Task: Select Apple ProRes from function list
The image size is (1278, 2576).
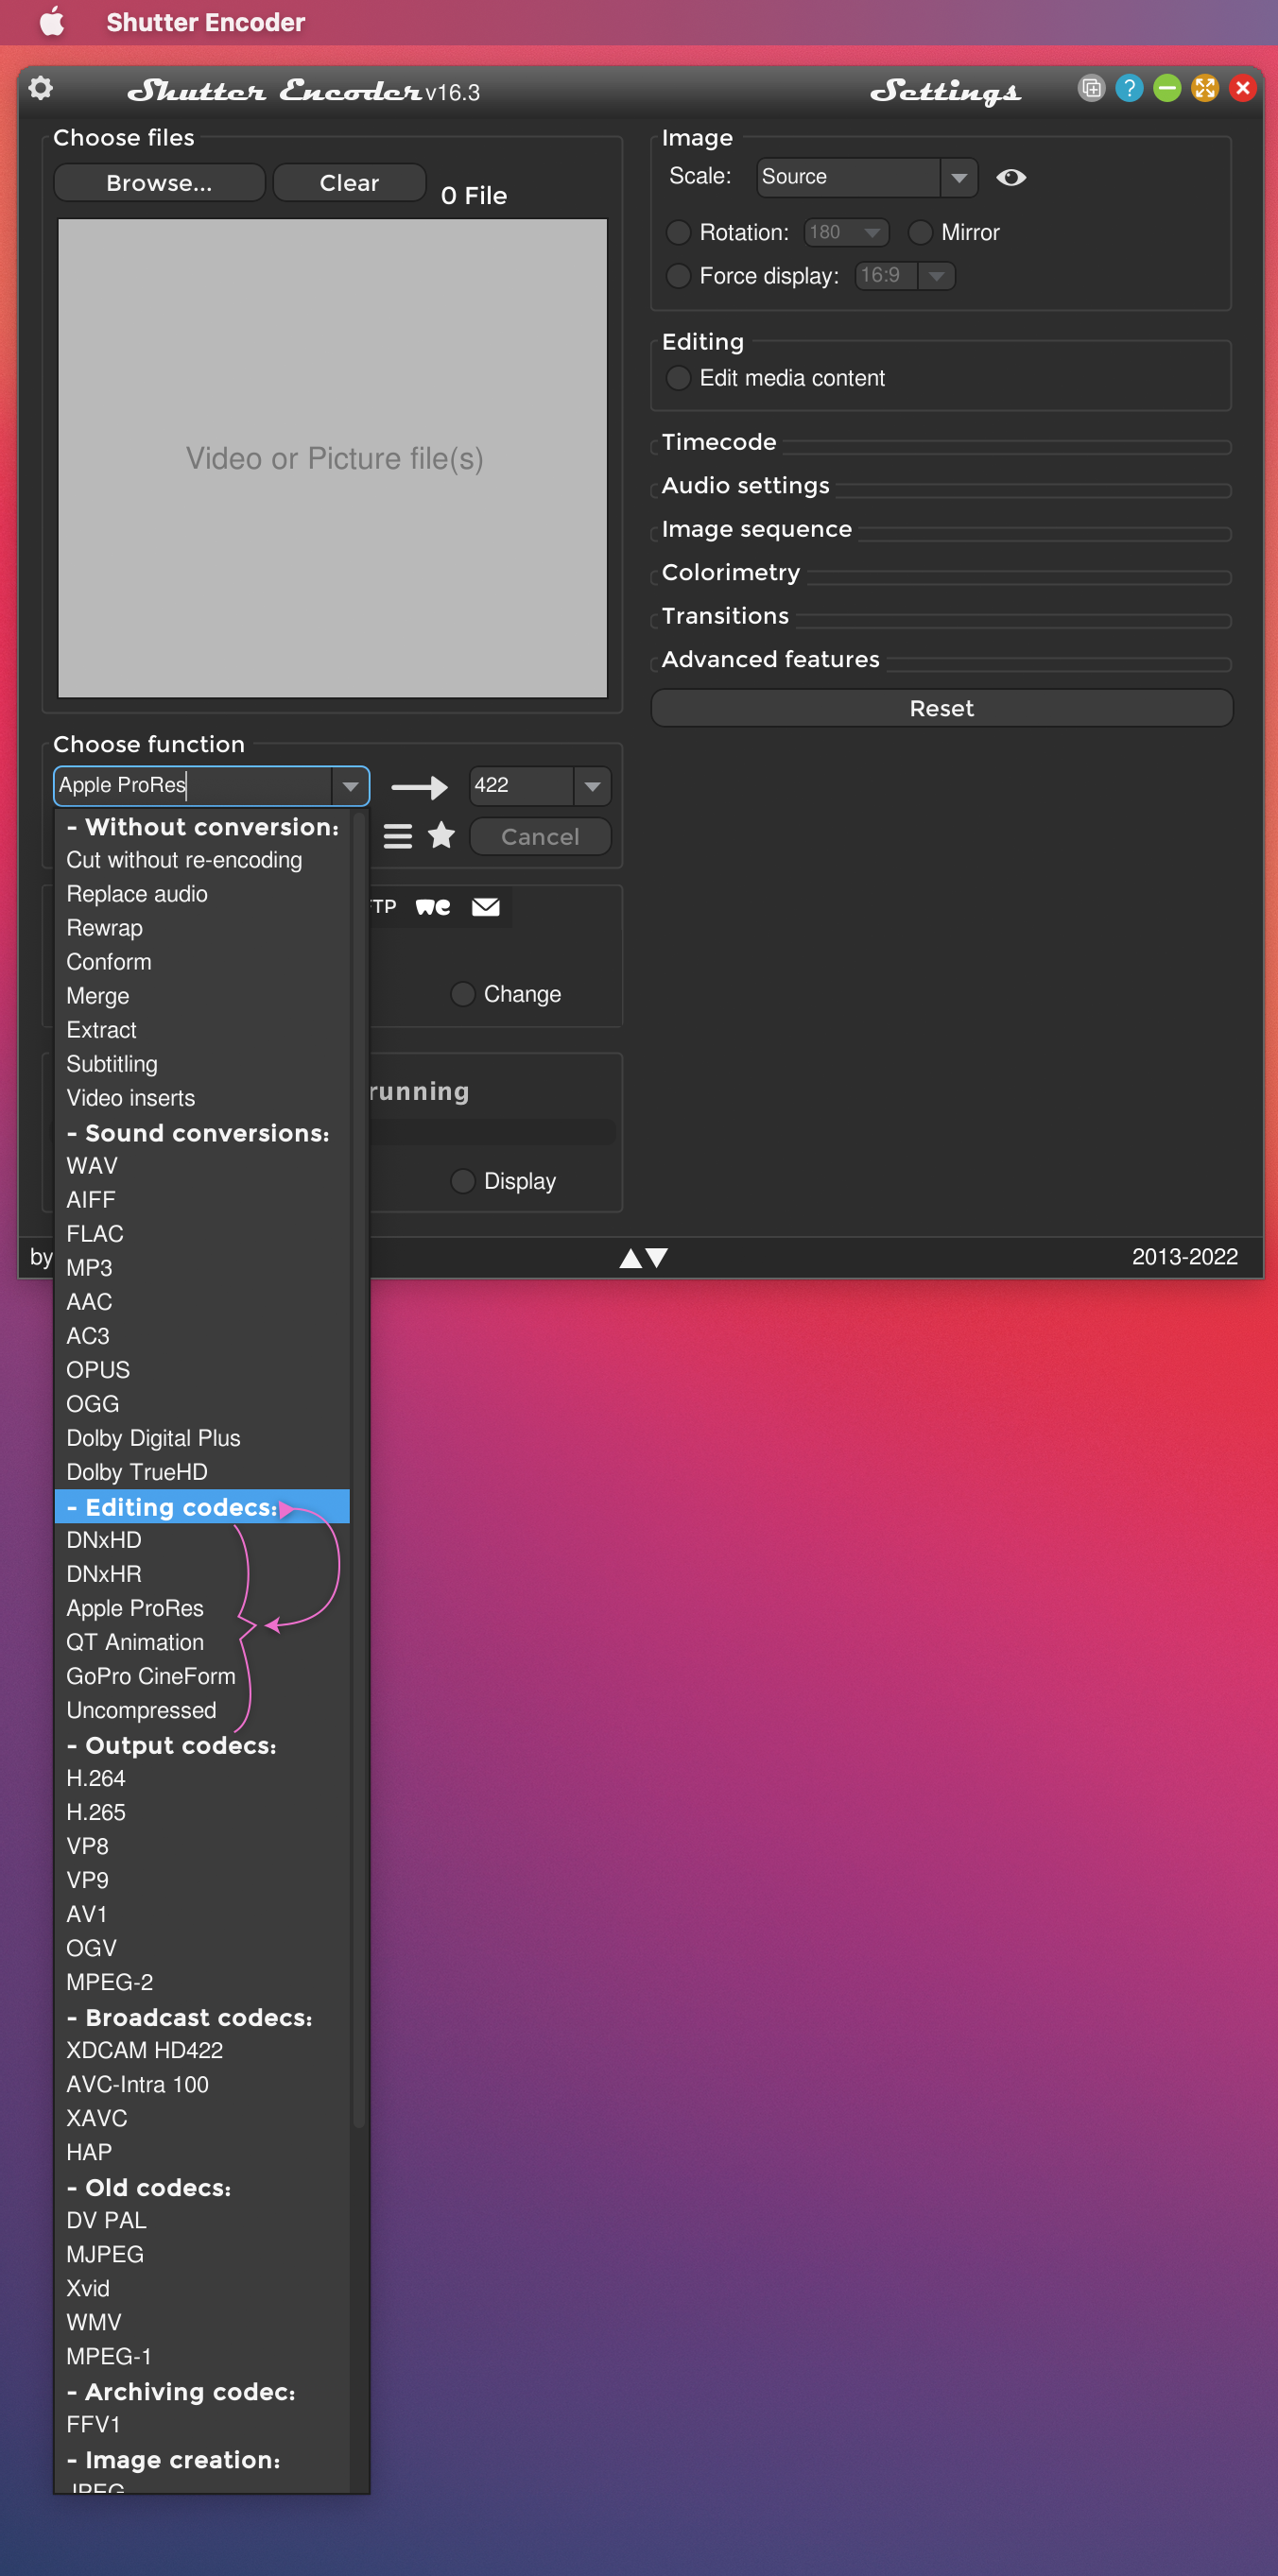Action: [202, 1608]
